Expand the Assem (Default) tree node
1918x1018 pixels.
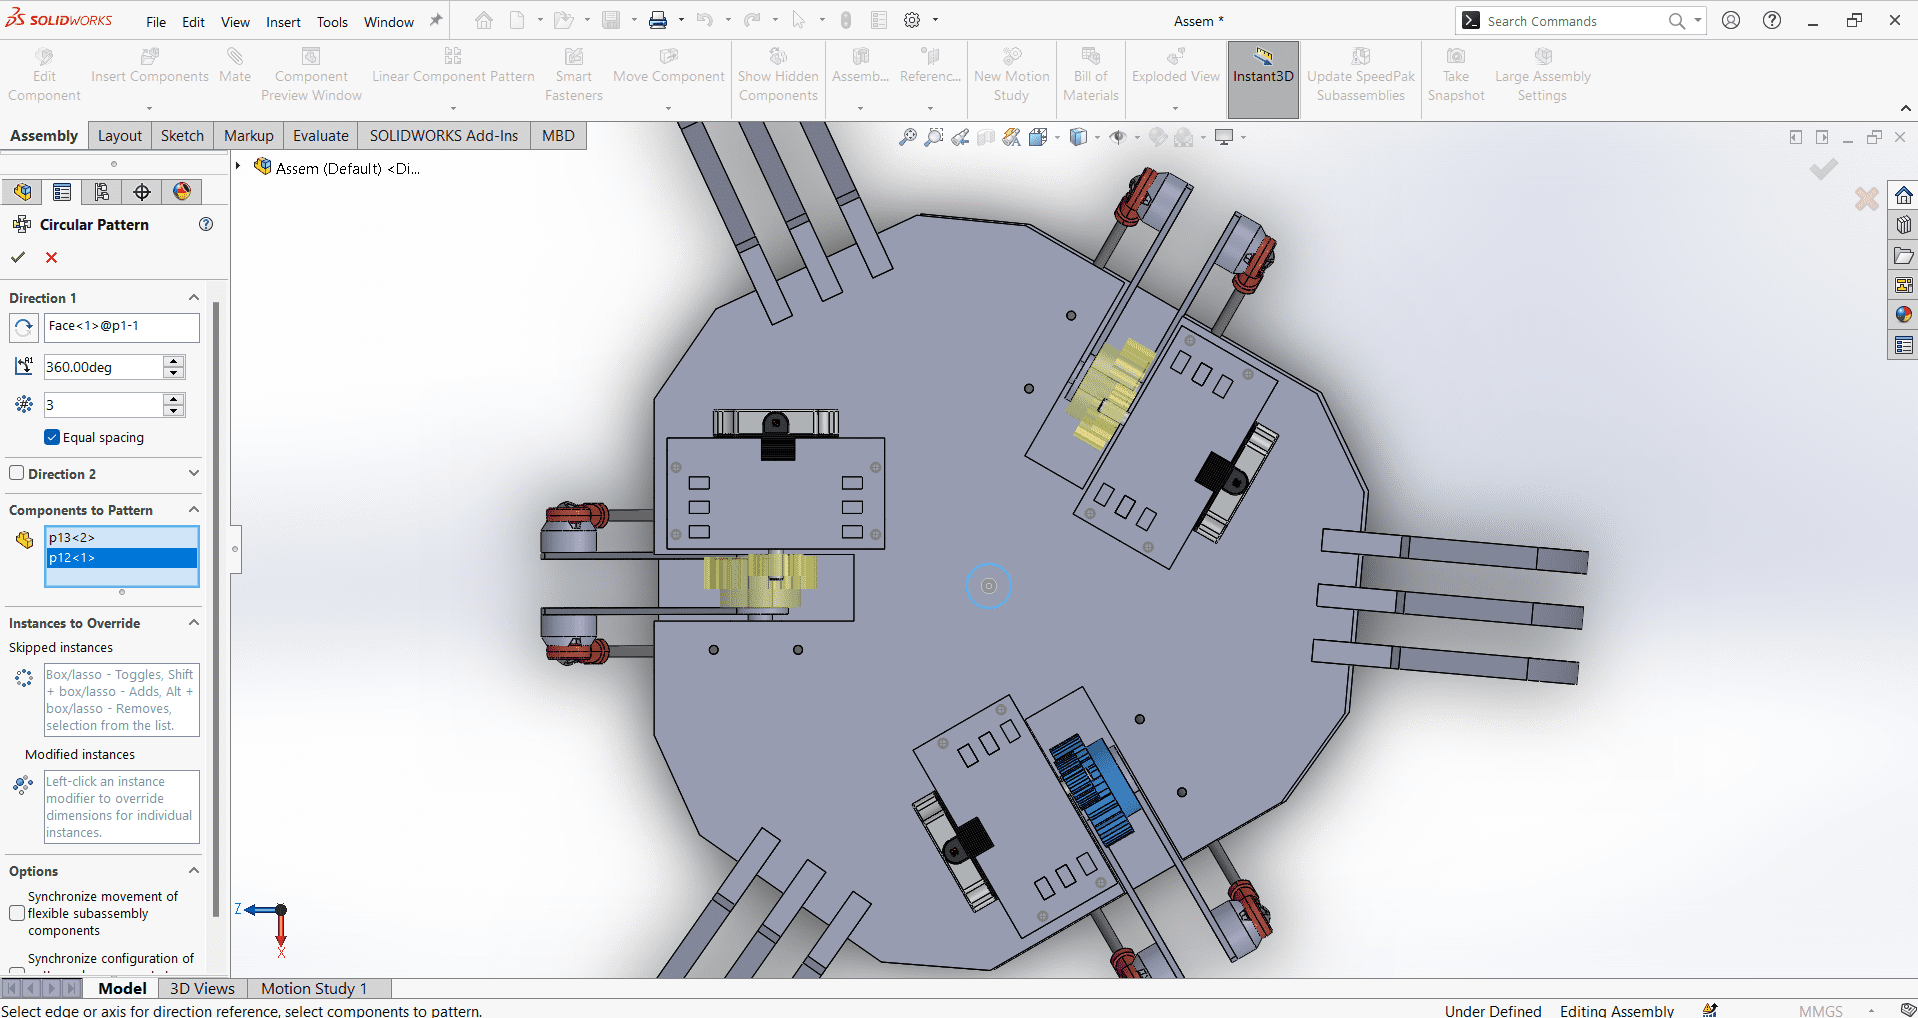(x=238, y=166)
